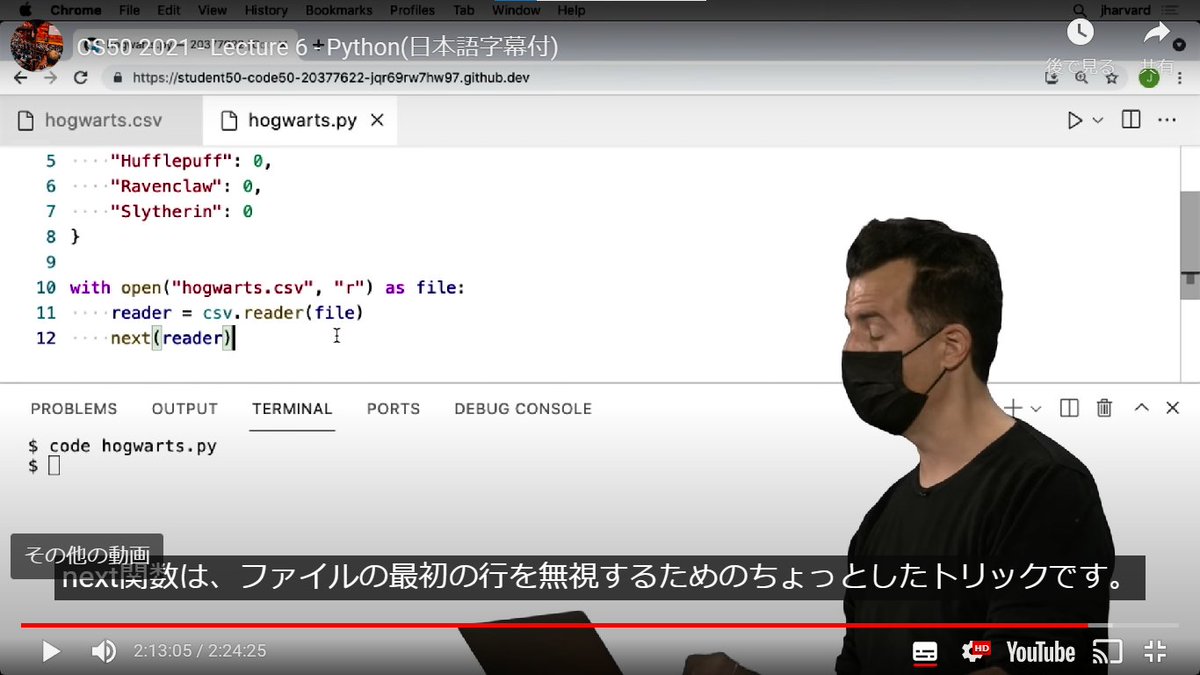The width and height of the screenshot is (1200, 675).
Task: Open the Edit menu
Action: point(171,10)
